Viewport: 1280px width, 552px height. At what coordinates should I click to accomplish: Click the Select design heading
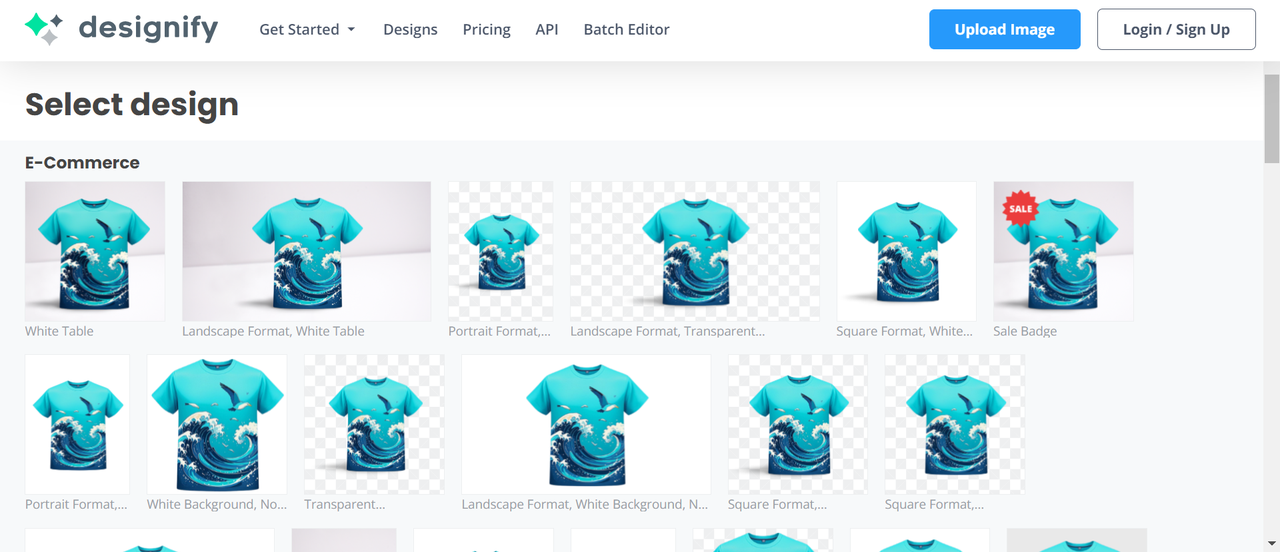click(x=132, y=104)
